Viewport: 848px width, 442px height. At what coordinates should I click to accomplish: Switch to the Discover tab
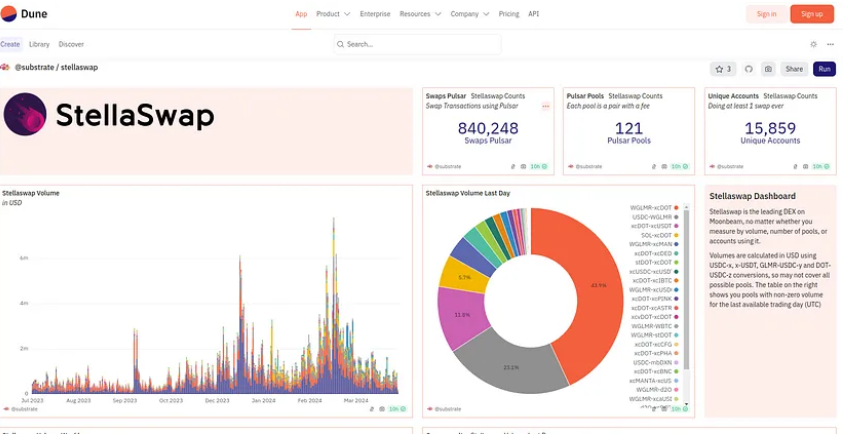pyautogui.click(x=71, y=44)
